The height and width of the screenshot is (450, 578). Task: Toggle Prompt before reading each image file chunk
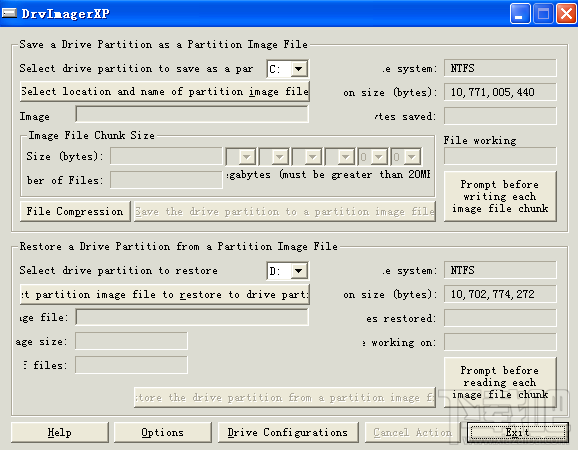pos(500,383)
